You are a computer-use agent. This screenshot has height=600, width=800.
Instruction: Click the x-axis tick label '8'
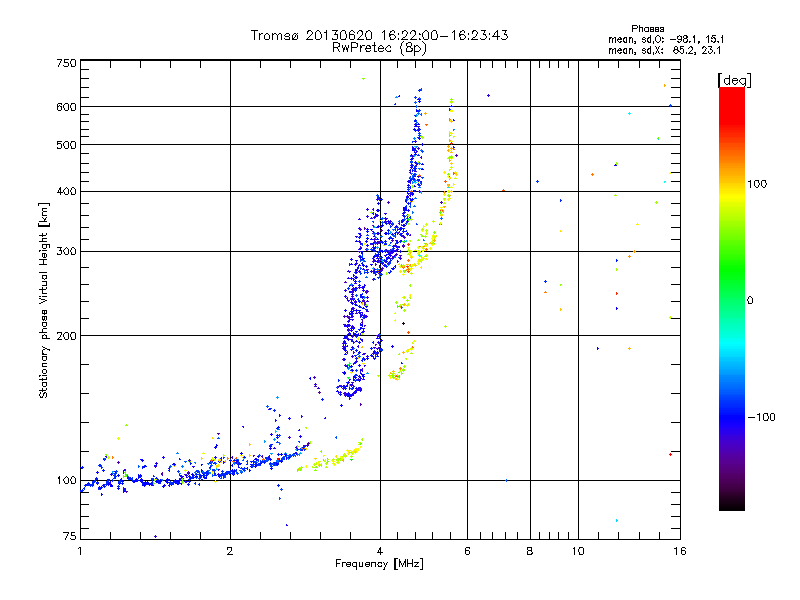530,551
